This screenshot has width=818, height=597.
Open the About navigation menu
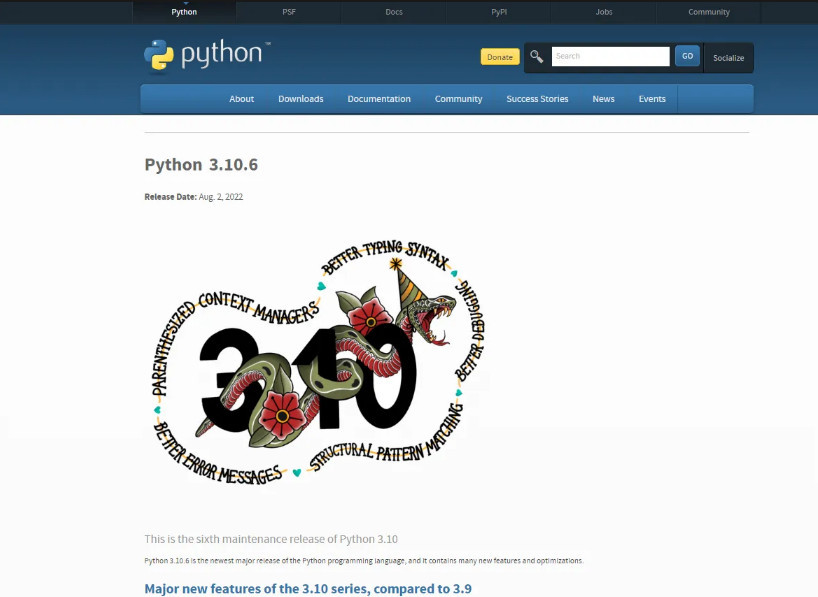(242, 99)
